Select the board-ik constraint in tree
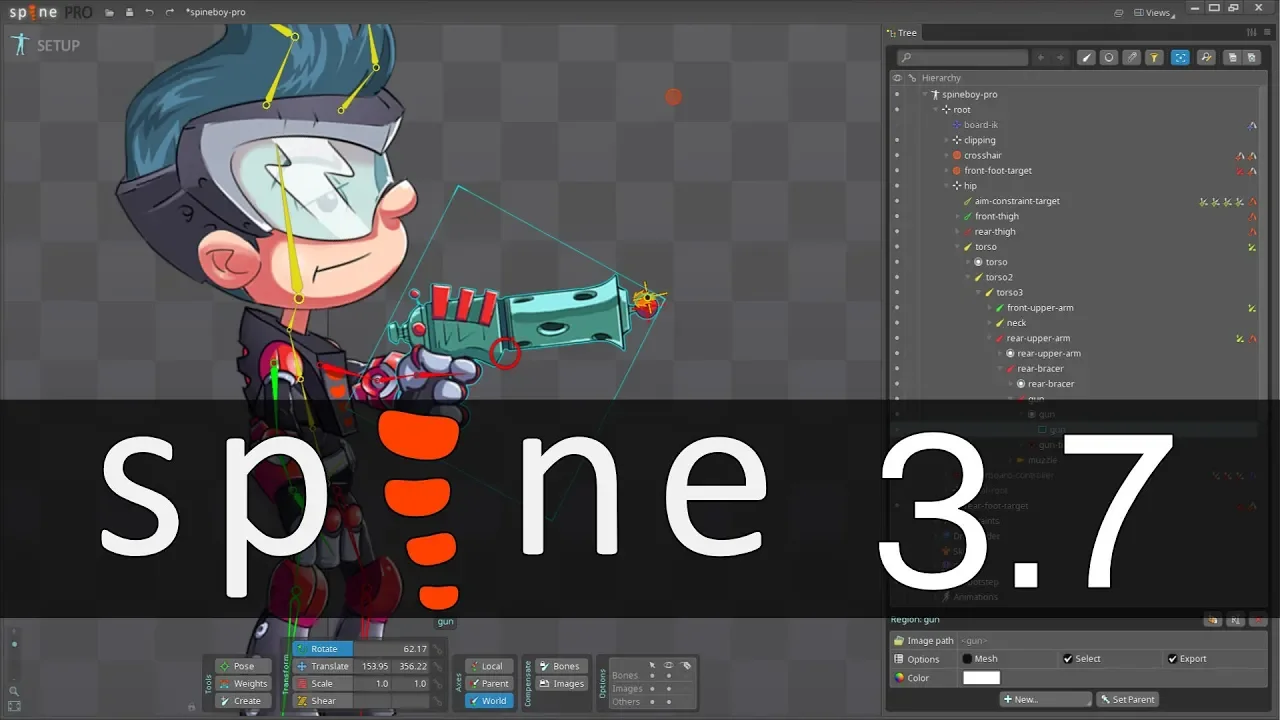The width and height of the screenshot is (1280, 720). (x=980, y=125)
